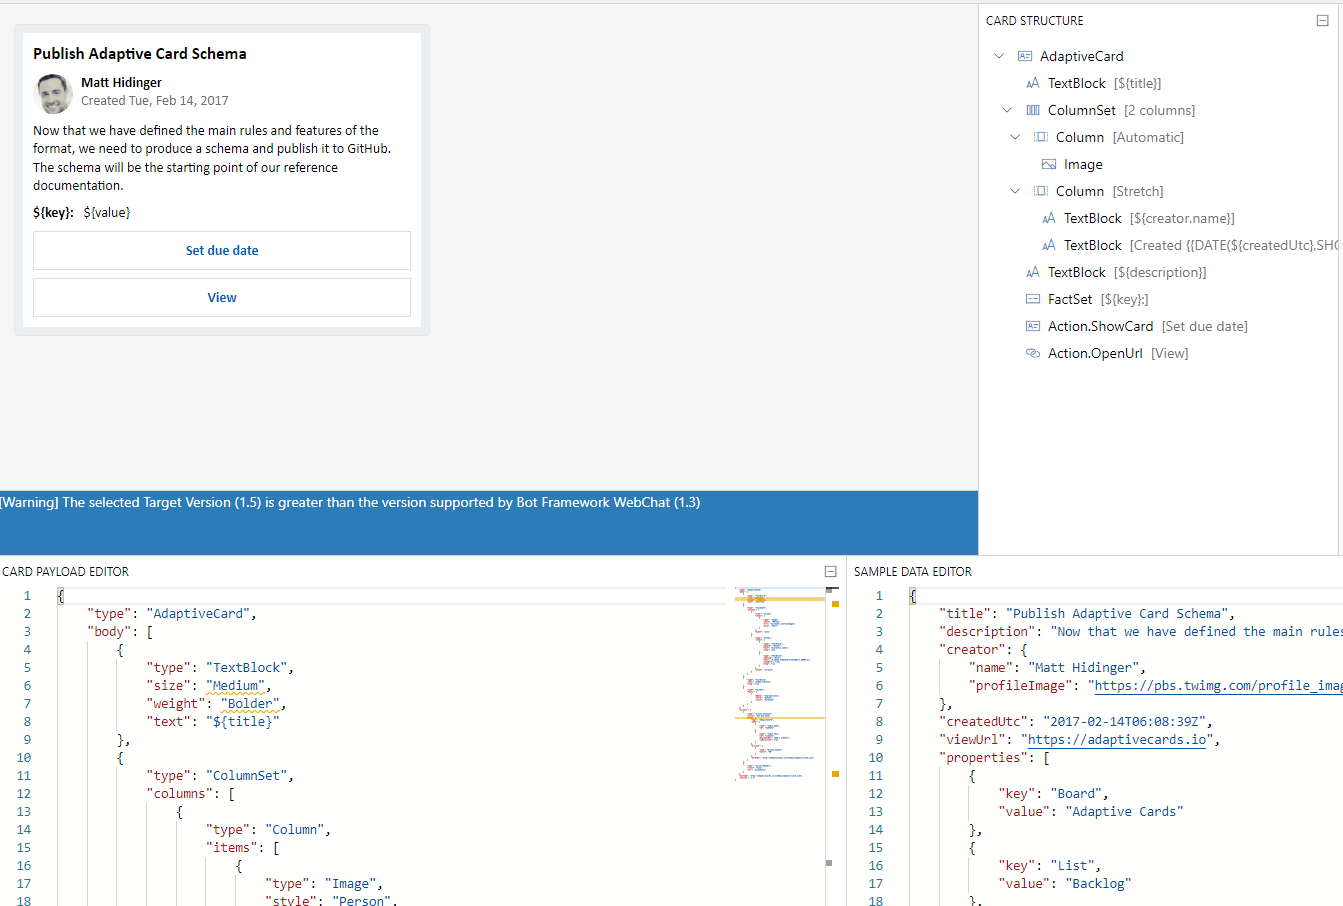Click the Action.OpenUrl link icon

pos(1033,353)
